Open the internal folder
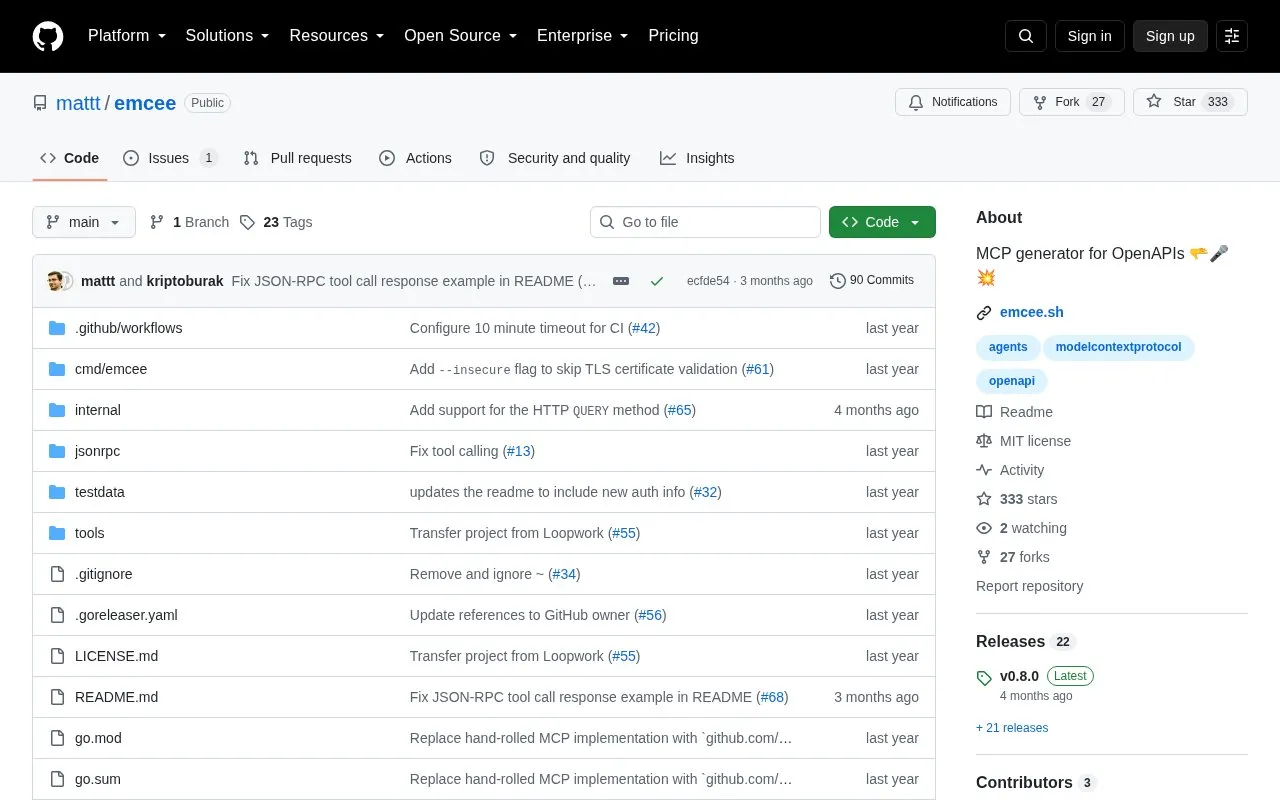 pos(98,410)
